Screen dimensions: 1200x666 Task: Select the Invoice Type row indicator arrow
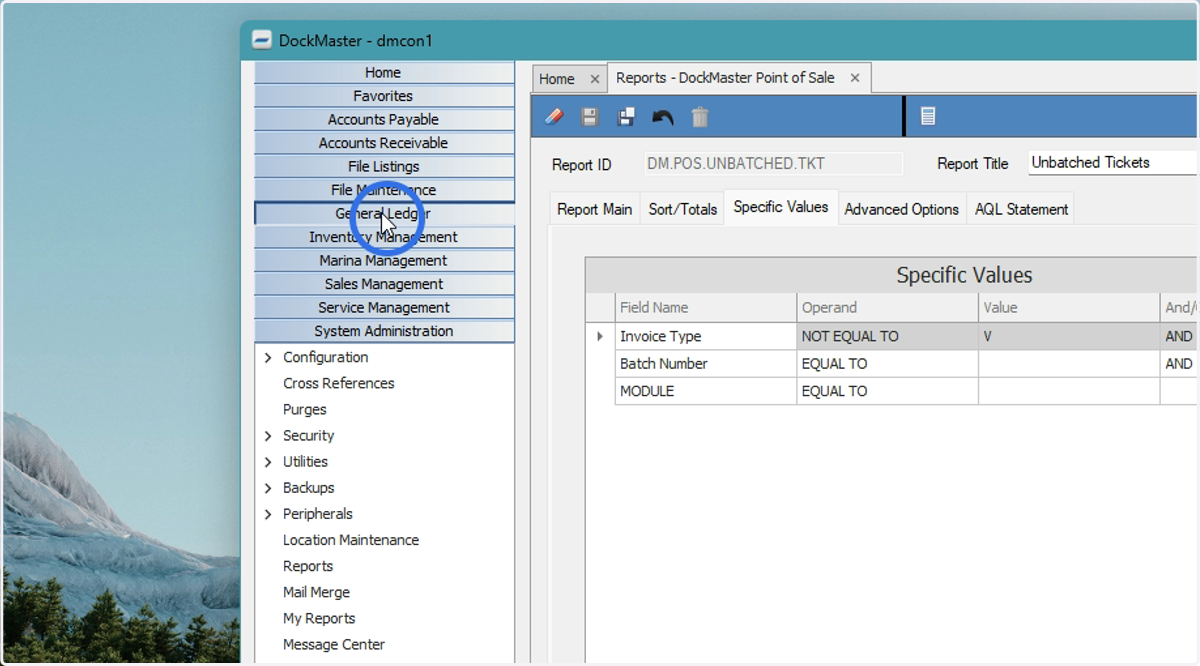[600, 336]
